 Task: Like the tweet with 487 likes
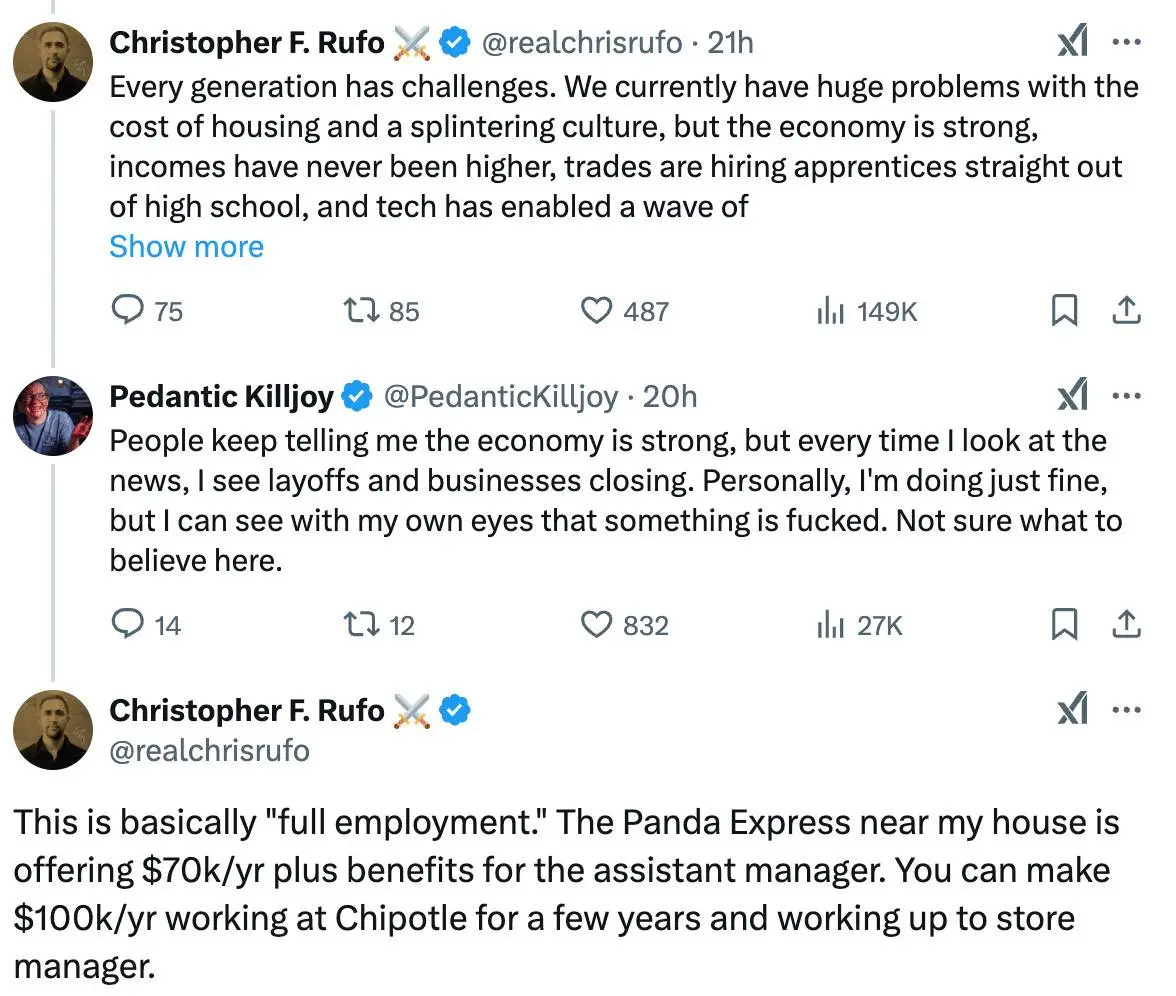pyautogui.click(x=597, y=311)
